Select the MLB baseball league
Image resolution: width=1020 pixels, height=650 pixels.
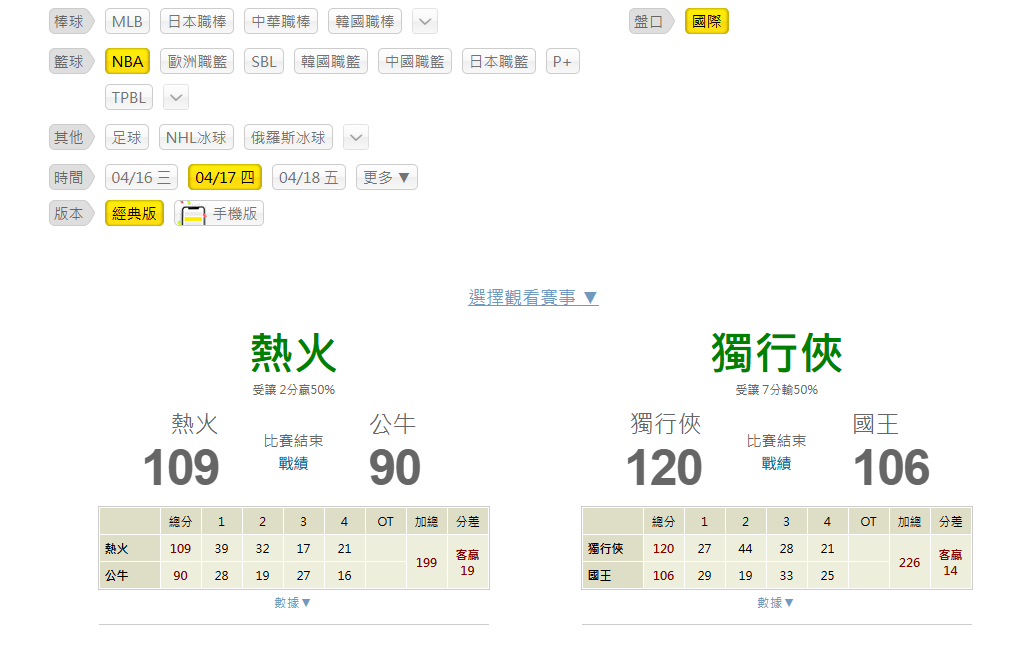click(x=128, y=21)
